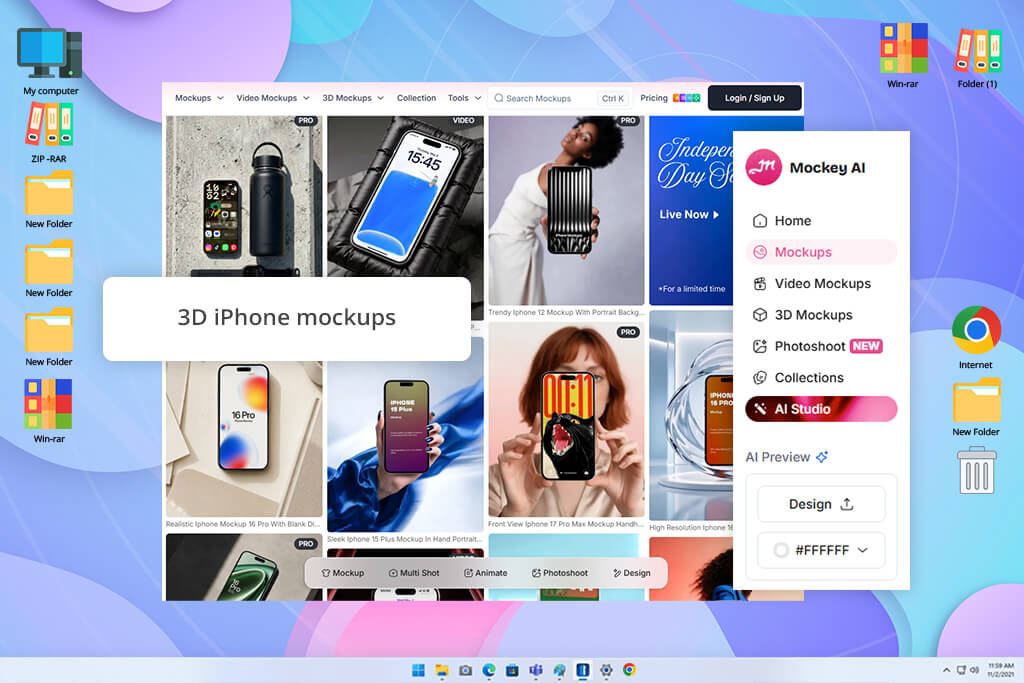This screenshot has height=683, width=1024.
Task: Open the iPhone 16 Pro blank mockup thumbnail
Action: [244, 439]
